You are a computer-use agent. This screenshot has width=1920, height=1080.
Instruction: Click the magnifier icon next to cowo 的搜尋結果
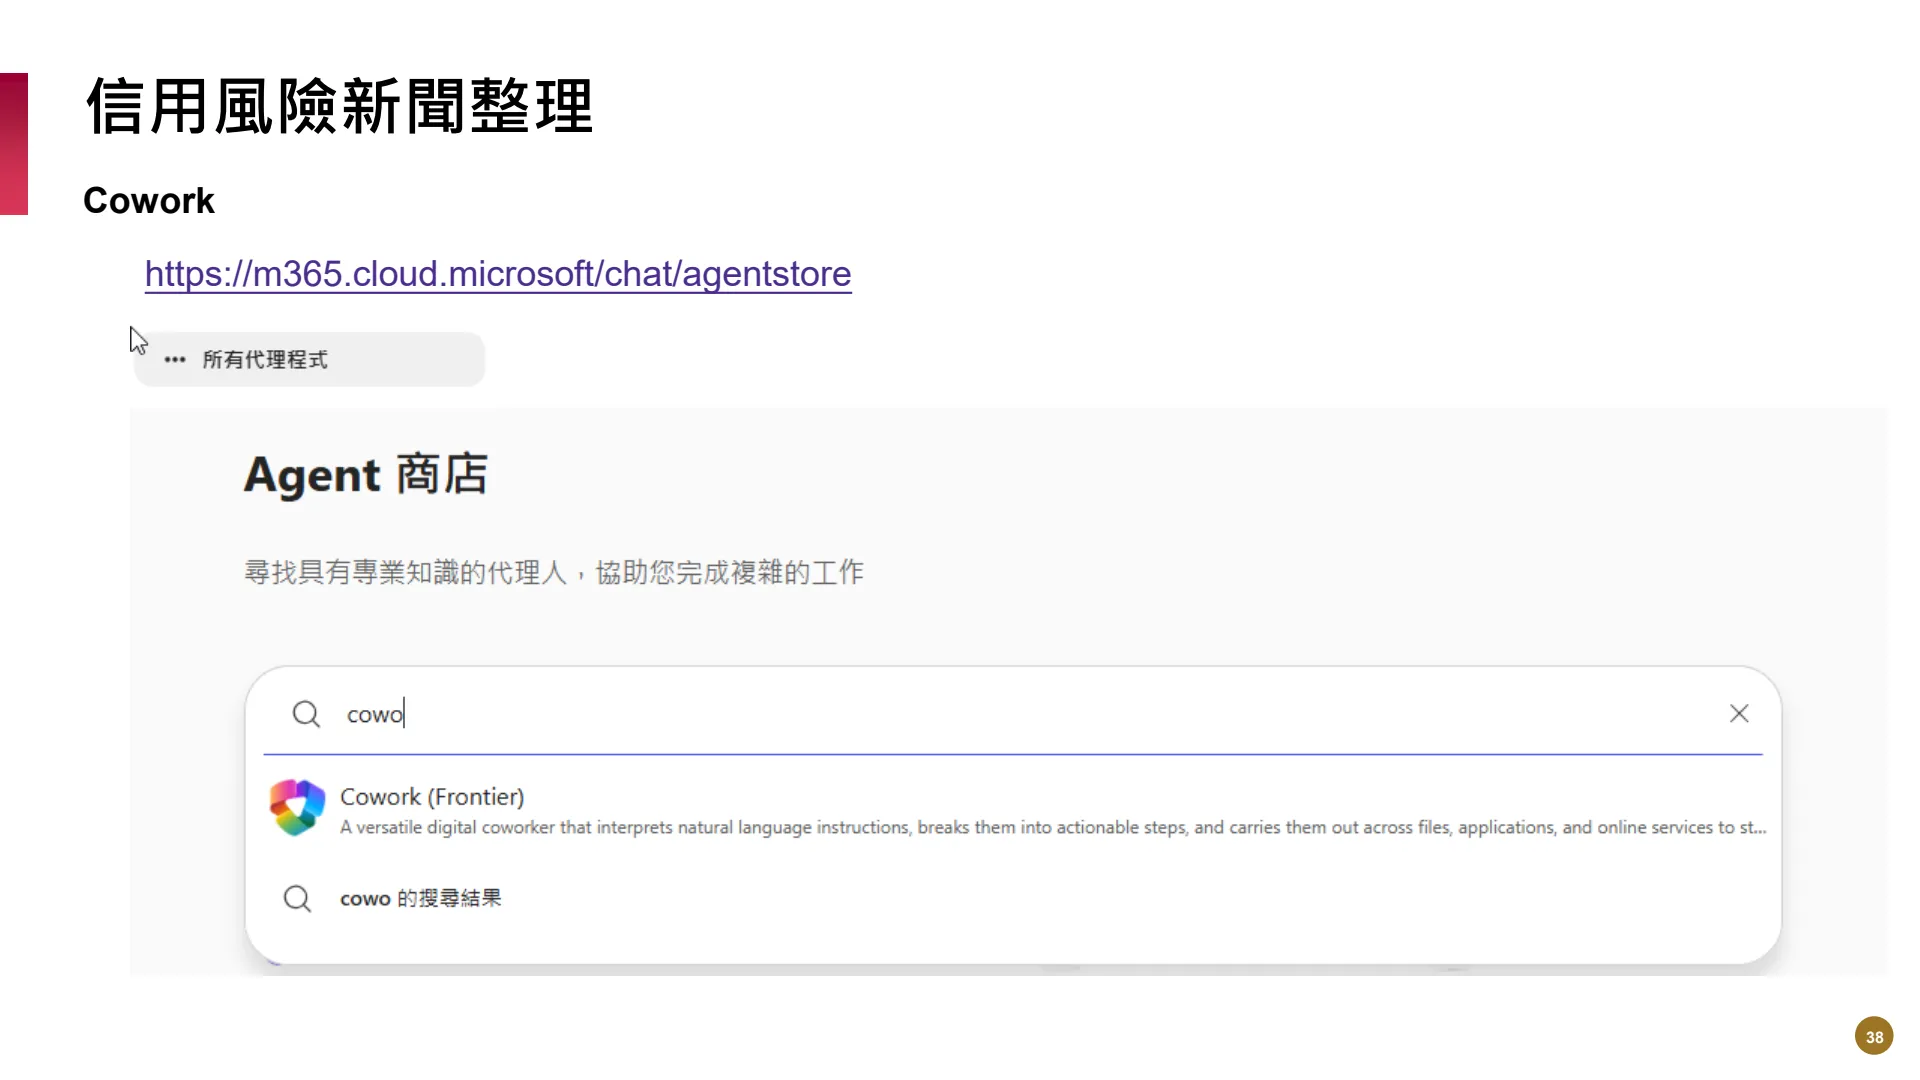[x=297, y=899]
